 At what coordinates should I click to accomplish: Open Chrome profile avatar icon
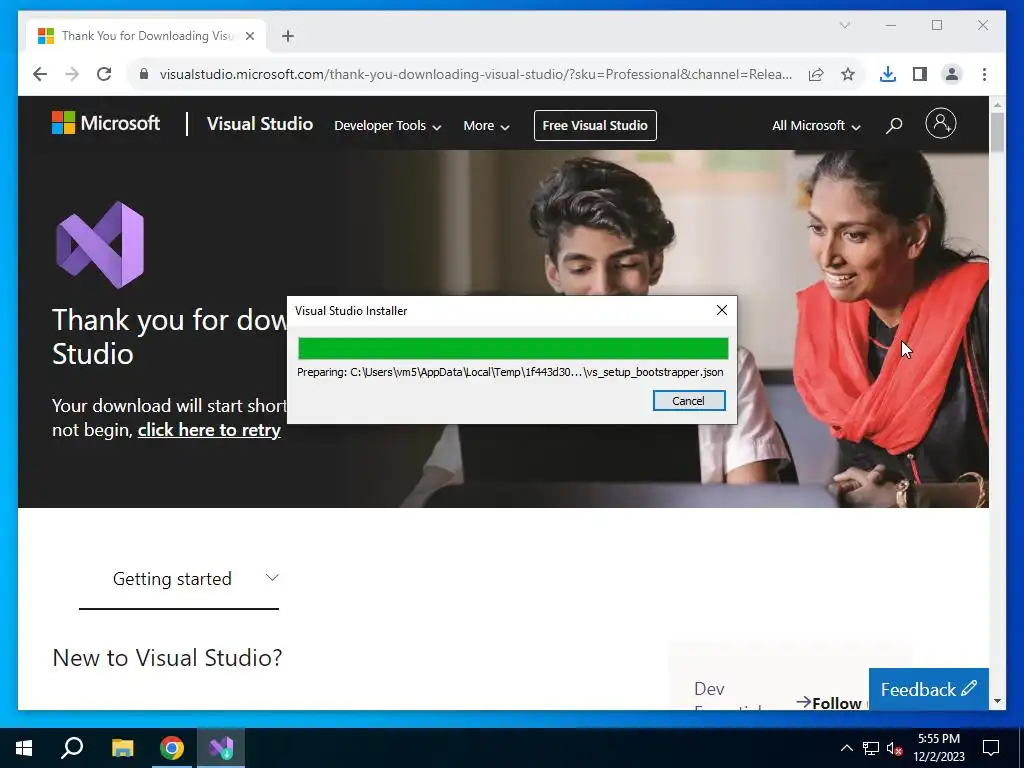952,74
